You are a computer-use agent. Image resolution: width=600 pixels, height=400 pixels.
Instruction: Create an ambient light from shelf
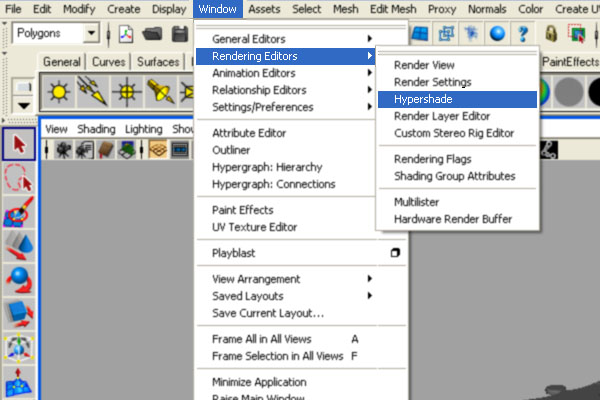point(59,92)
